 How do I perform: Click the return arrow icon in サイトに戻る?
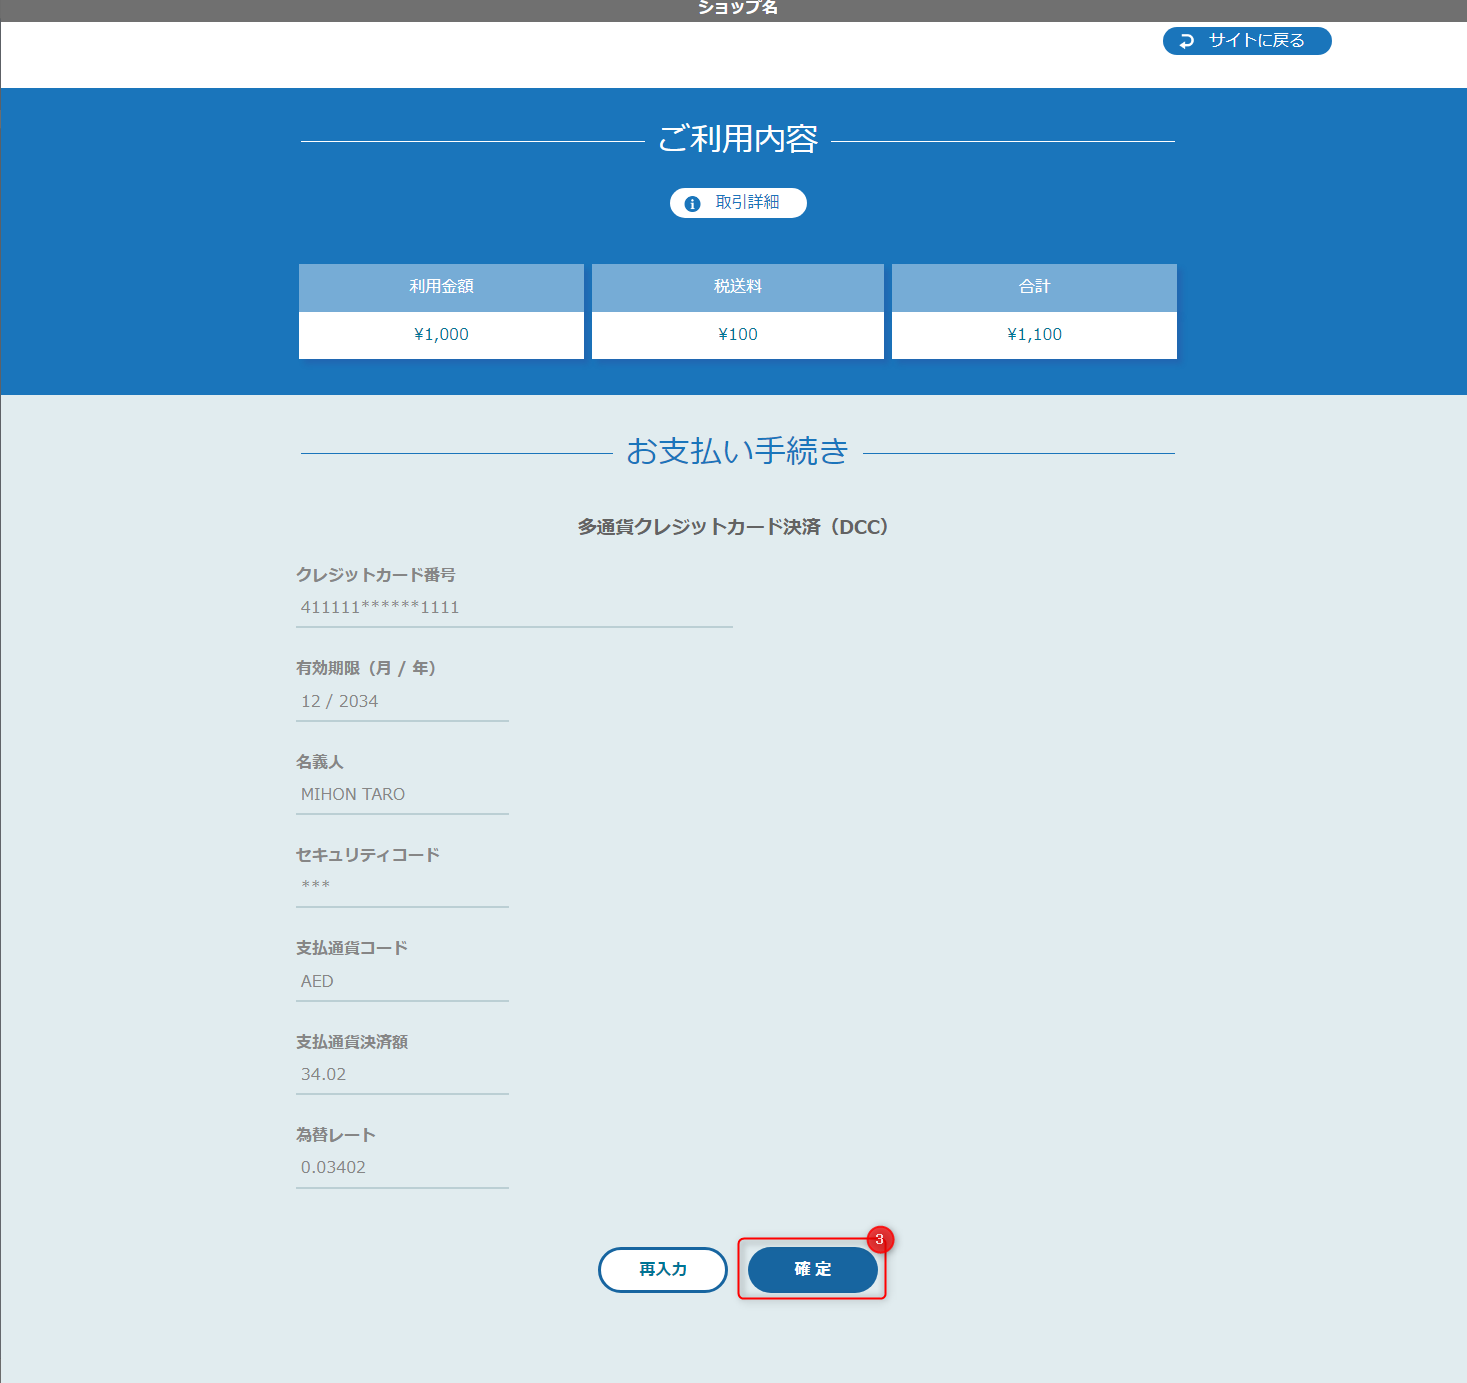(x=1186, y=41)
